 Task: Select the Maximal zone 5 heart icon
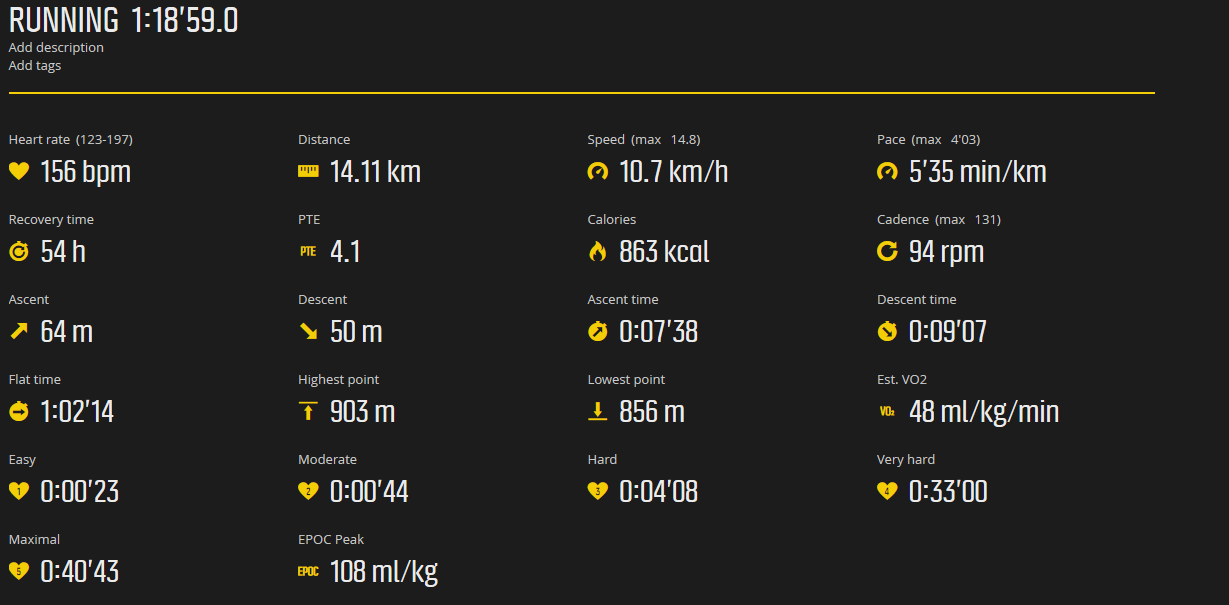pos(19,571)
